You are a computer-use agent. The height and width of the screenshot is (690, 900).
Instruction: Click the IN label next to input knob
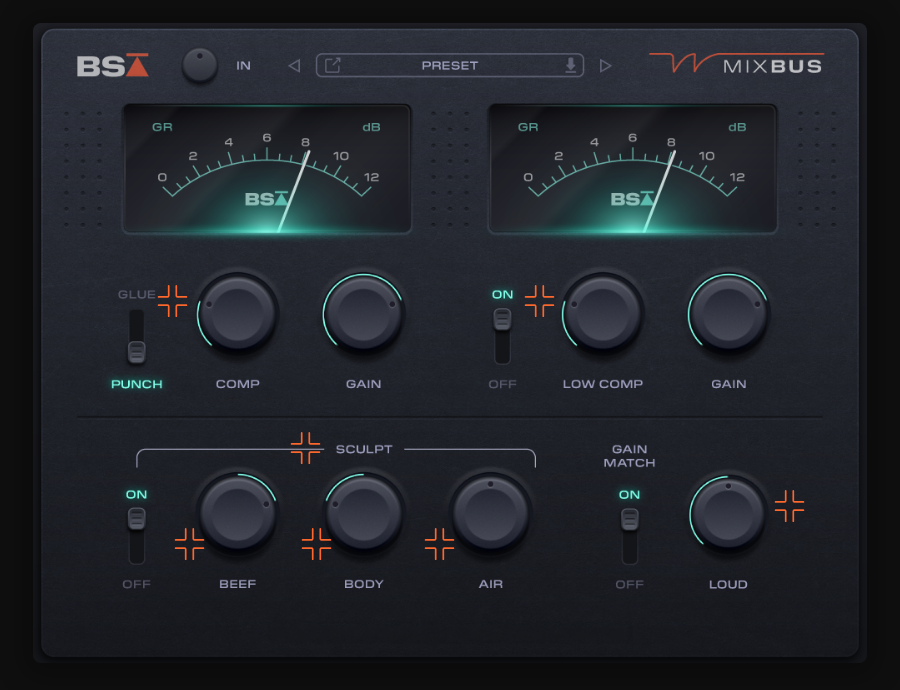pos(243,66)
